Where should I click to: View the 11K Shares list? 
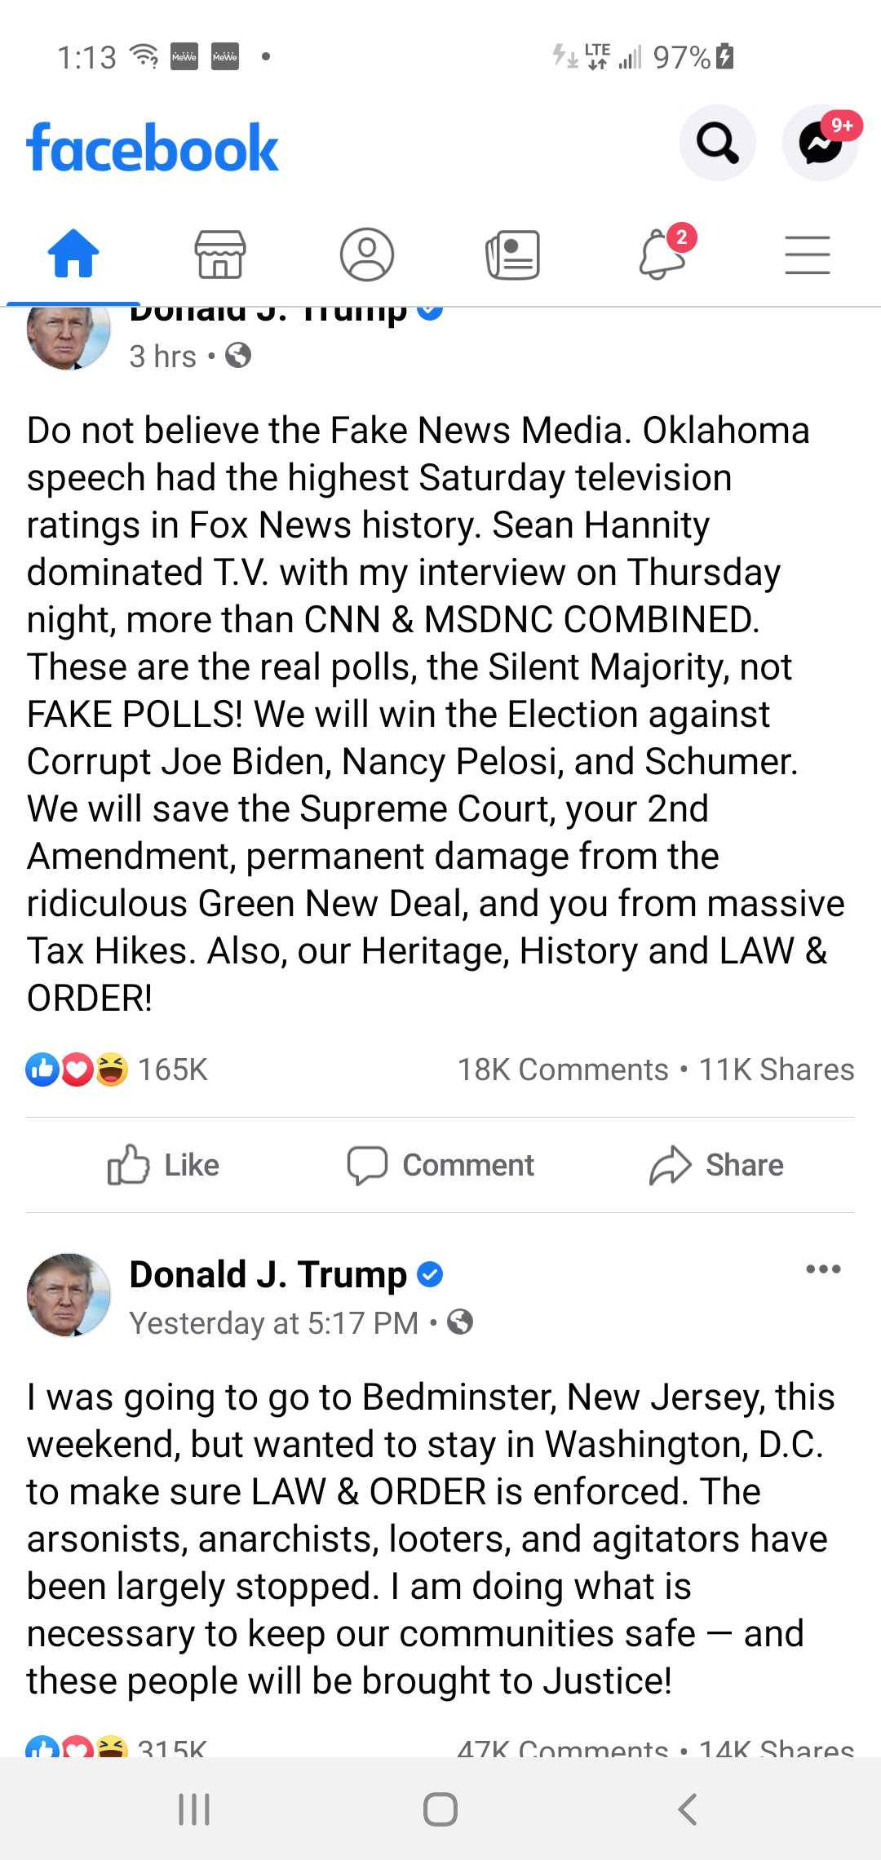tap(776, 1069)
